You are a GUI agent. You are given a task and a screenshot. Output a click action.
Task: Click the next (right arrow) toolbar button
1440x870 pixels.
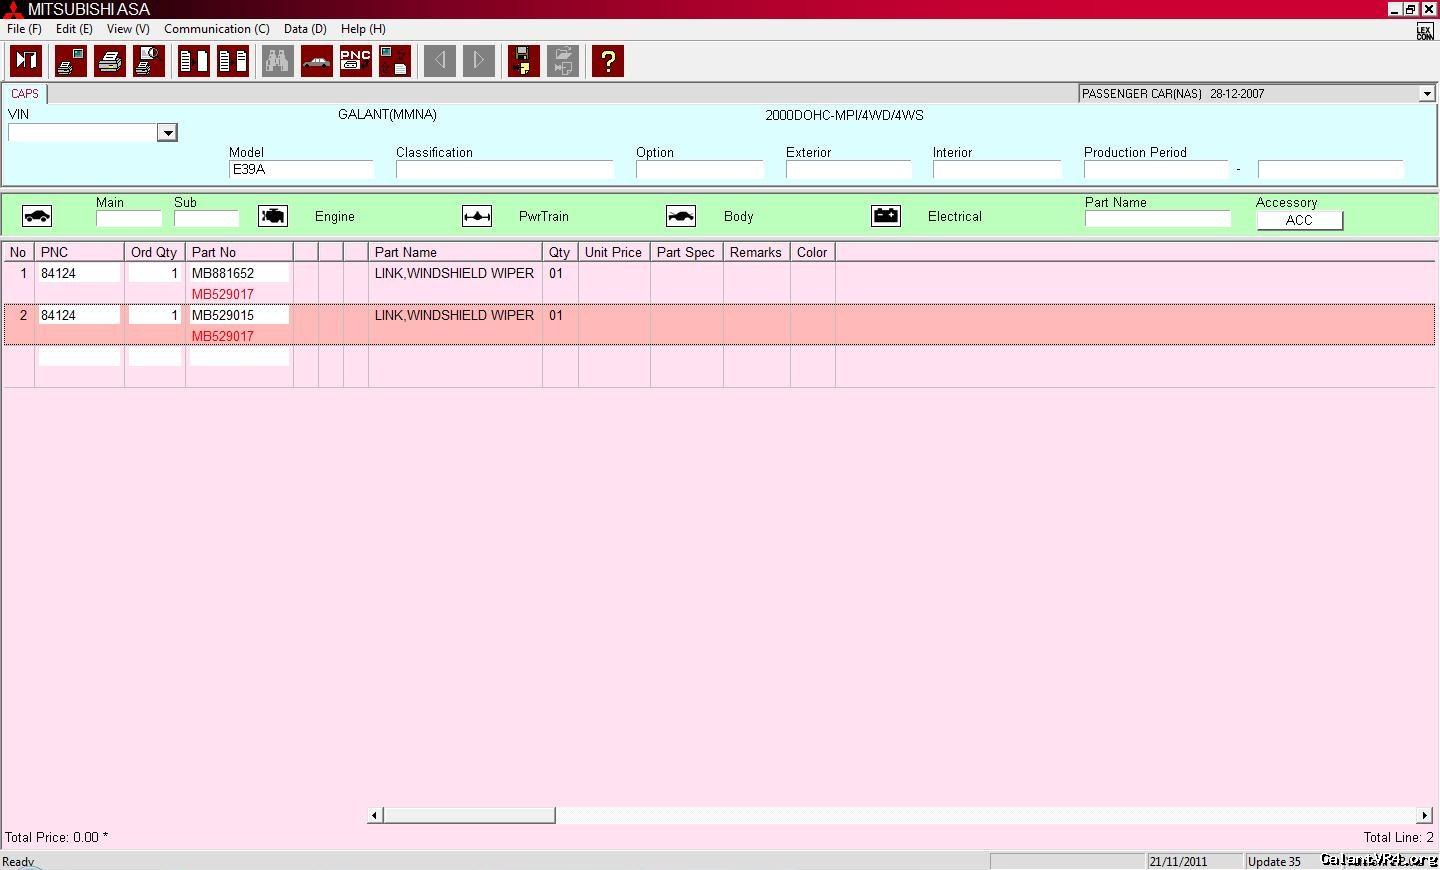[x=479, y=61]
